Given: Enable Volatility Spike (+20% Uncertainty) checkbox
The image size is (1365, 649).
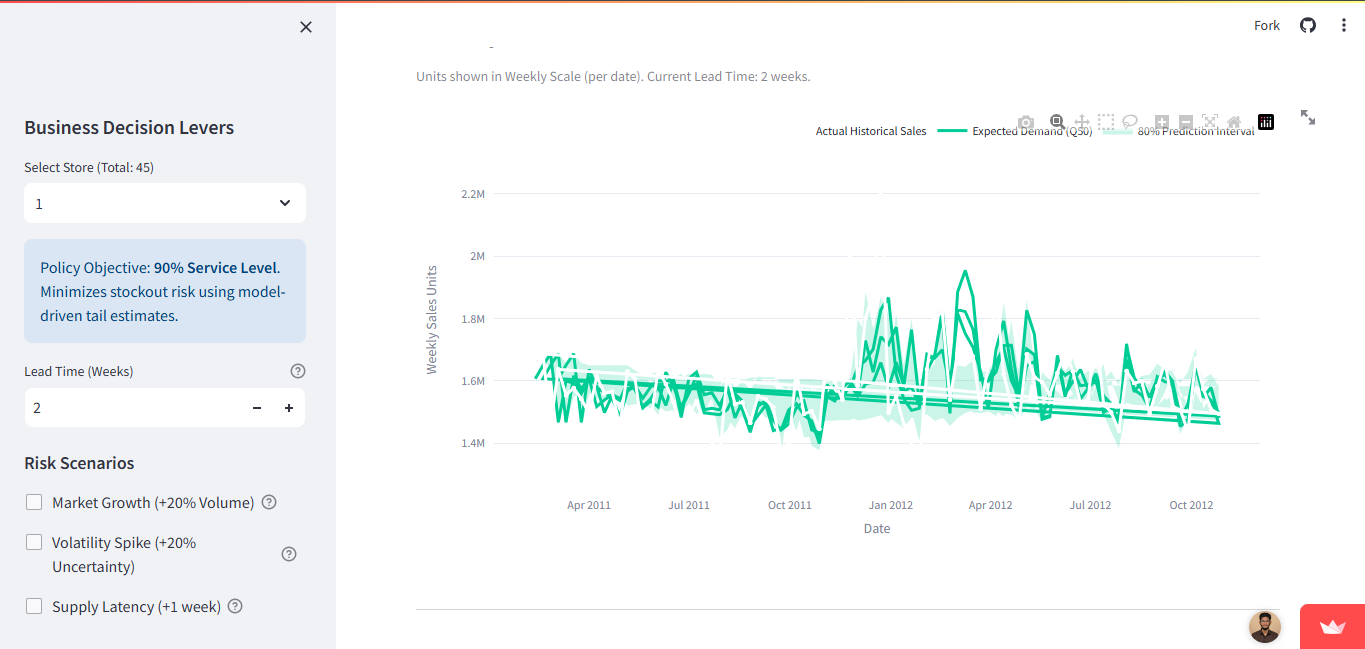Looking at the screenshot, I should 34,542.
